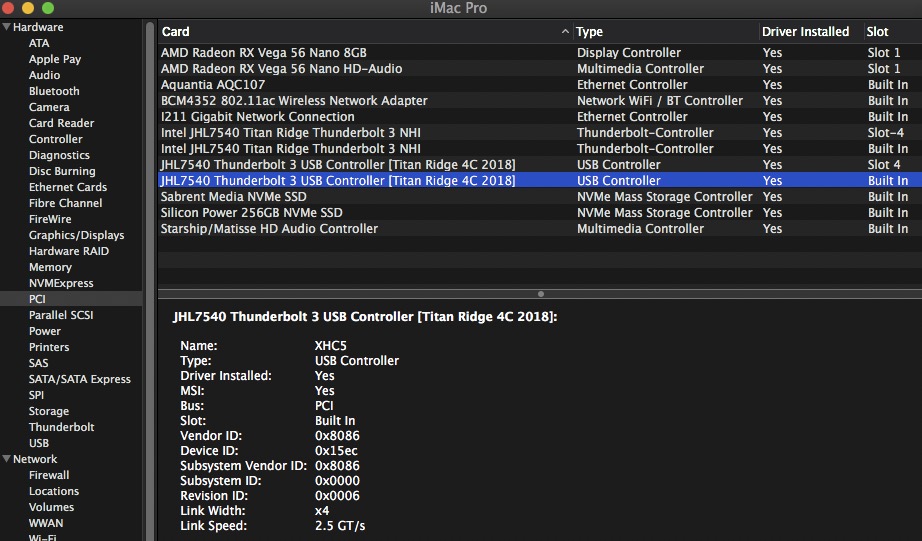Close the iMac Pro window
This screenshot has width=922, height=541.
(x=8, y=8)
